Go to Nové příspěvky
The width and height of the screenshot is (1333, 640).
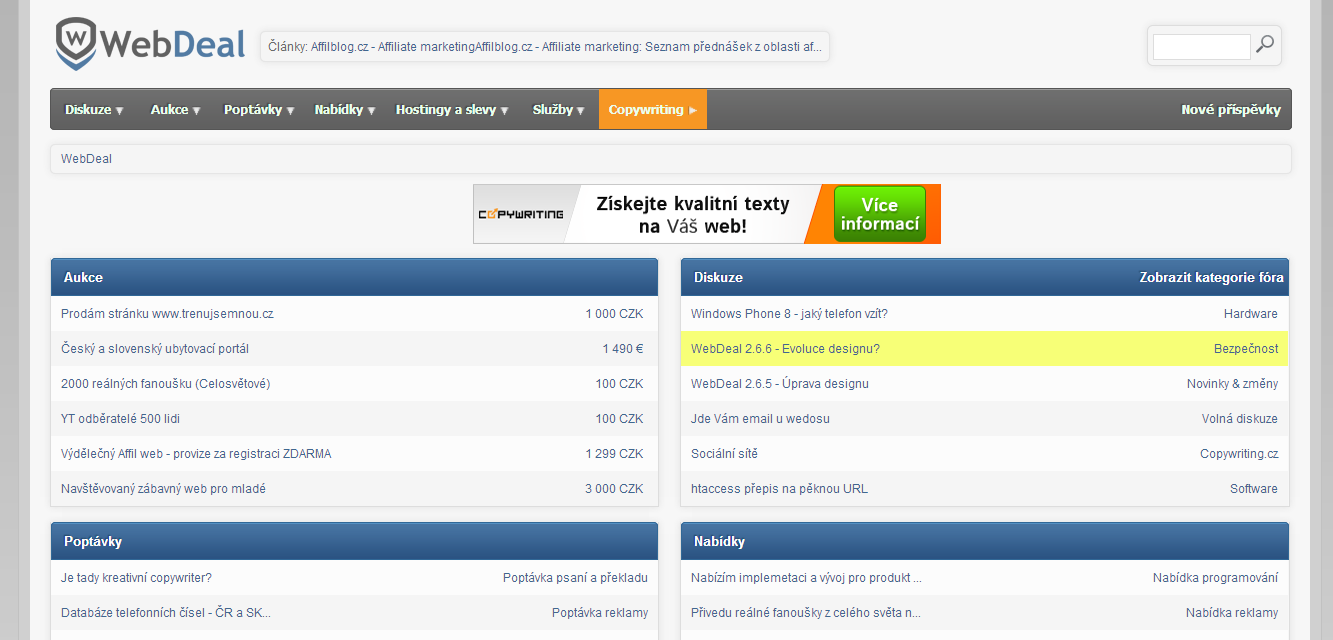[1231, 110]
